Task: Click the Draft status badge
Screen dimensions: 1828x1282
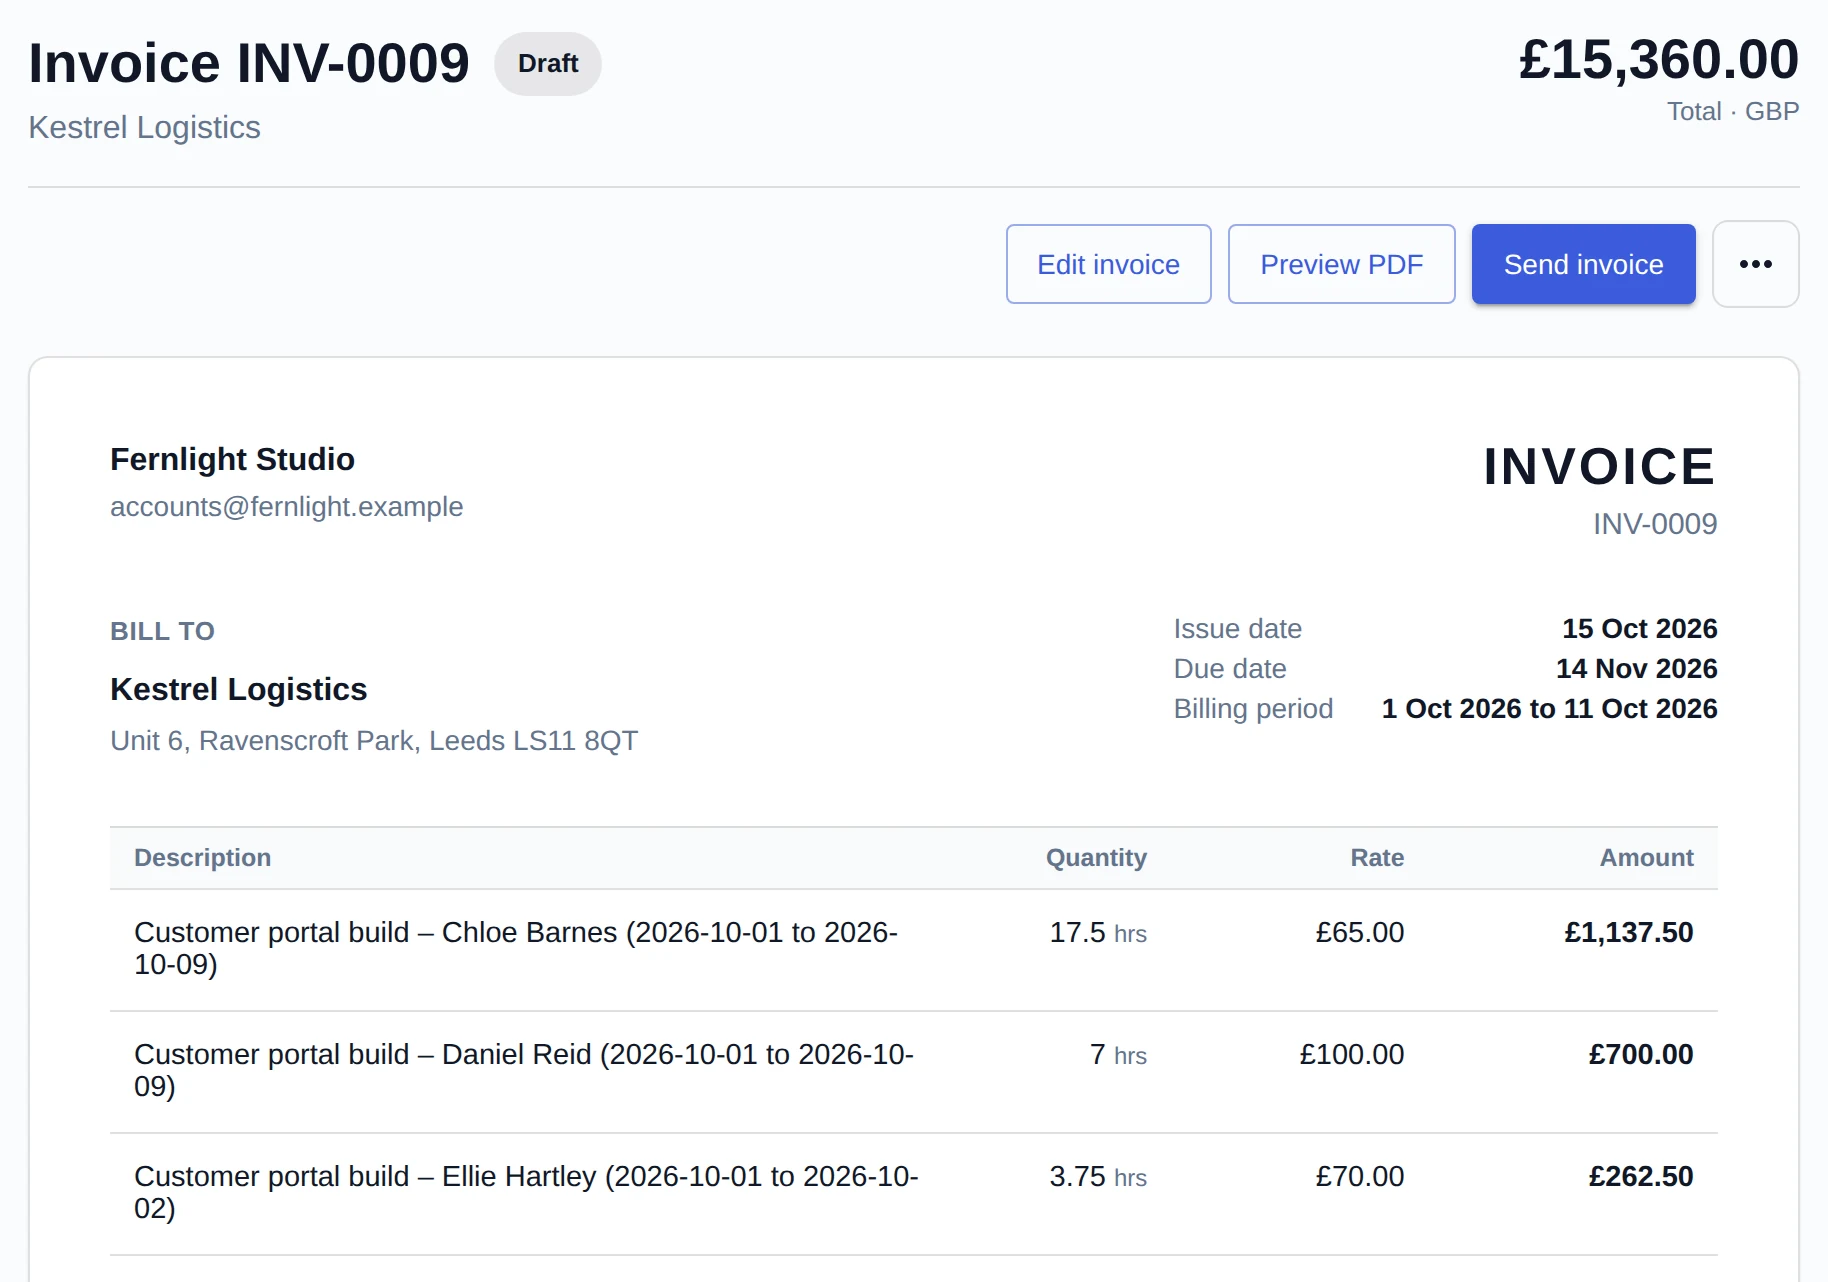Action: coord(548,63)
